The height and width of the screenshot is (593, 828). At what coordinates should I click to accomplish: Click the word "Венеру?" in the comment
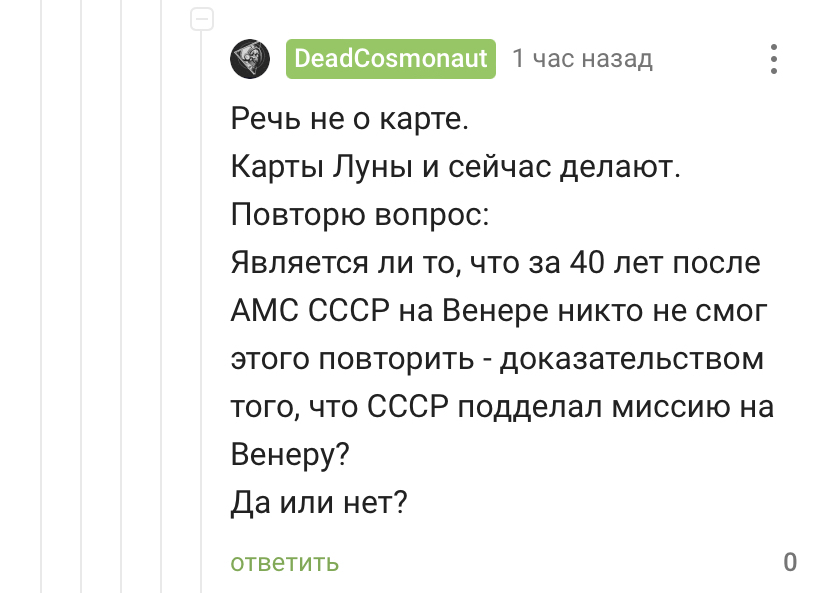coord(290,455)
